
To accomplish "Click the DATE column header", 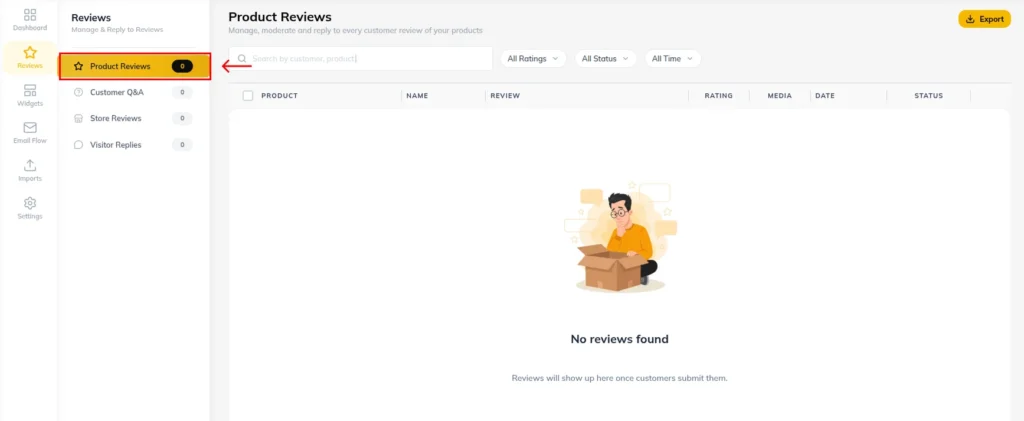I will click(x=825, y=96).
